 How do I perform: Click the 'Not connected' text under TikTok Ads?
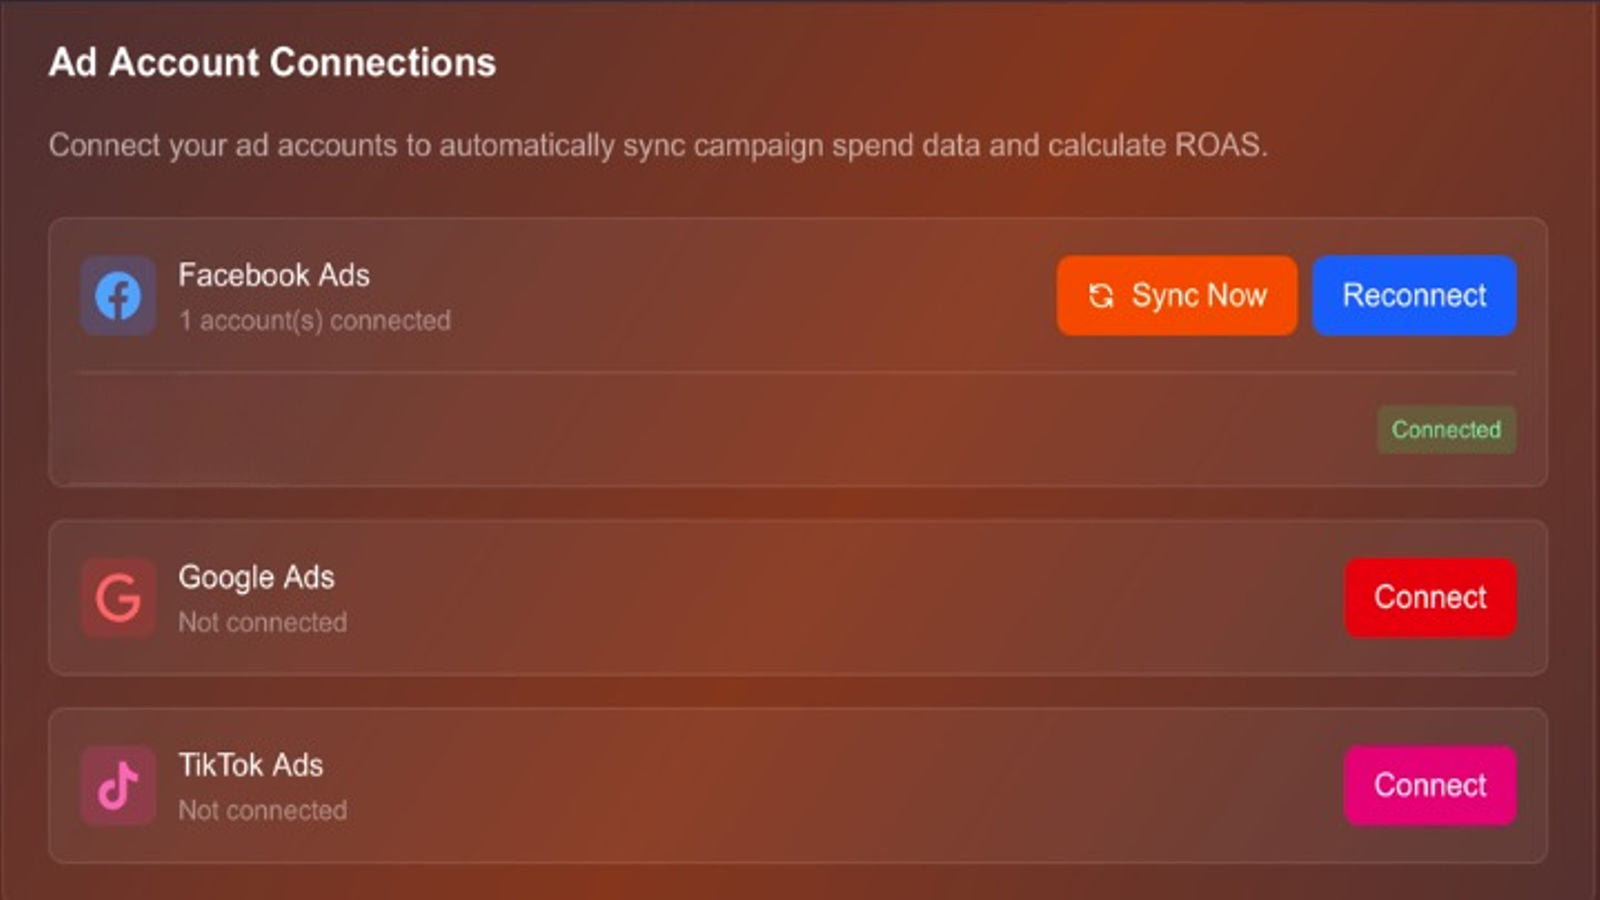[x=263, y=811]
